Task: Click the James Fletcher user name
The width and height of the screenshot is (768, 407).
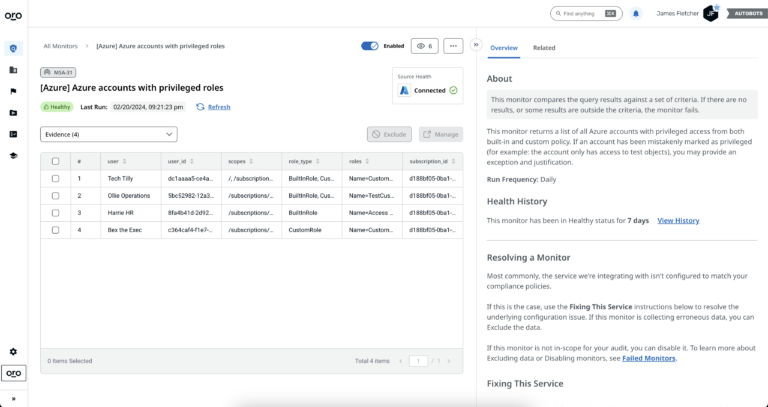Action: click(677, 14)
